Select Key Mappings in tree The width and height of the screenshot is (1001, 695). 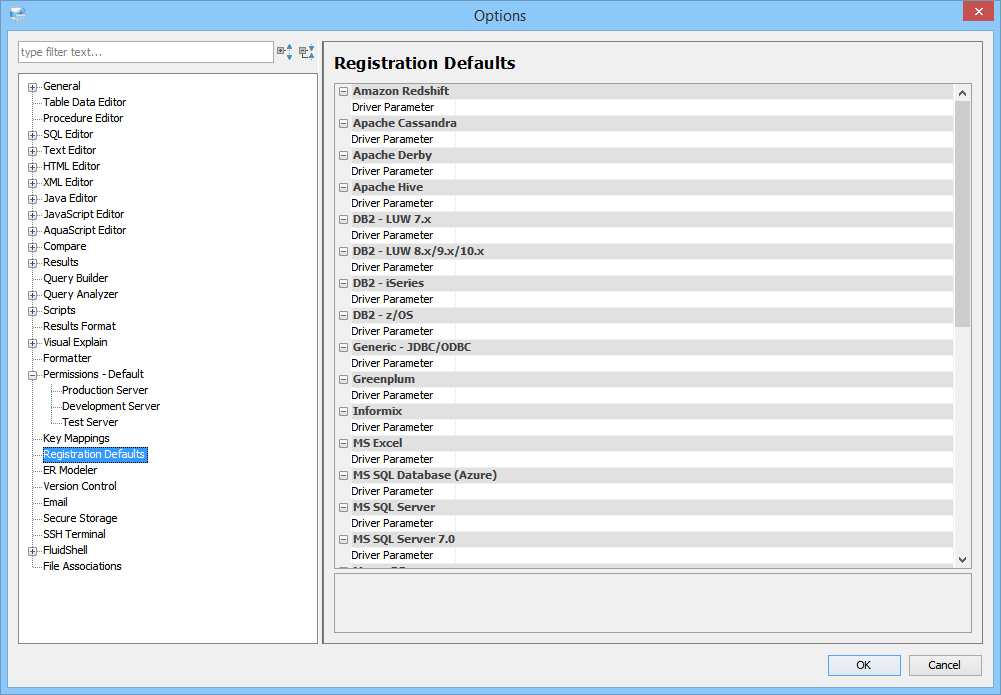(x=76, y=438)
